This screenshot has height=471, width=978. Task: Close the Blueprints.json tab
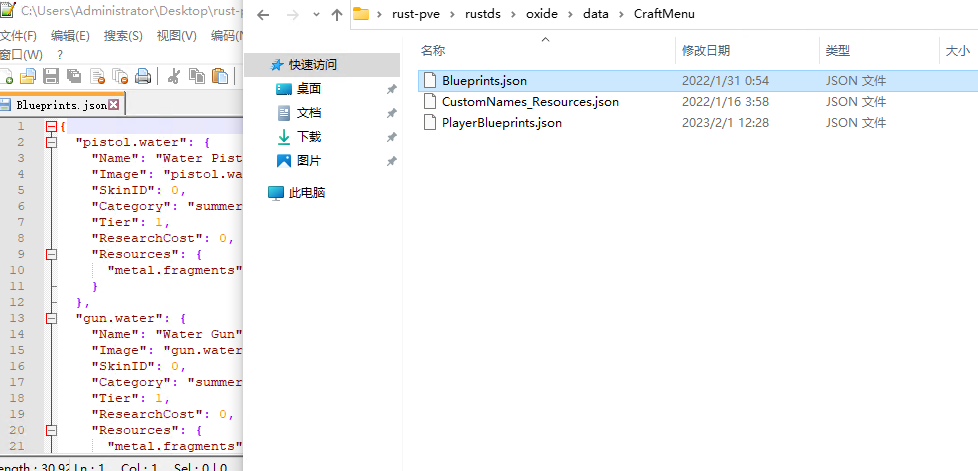(114, 105)
